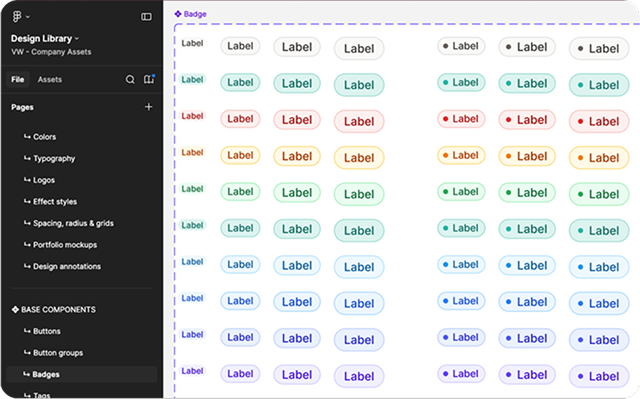Select the smallest red Label badge with dot

pos(461,119)
